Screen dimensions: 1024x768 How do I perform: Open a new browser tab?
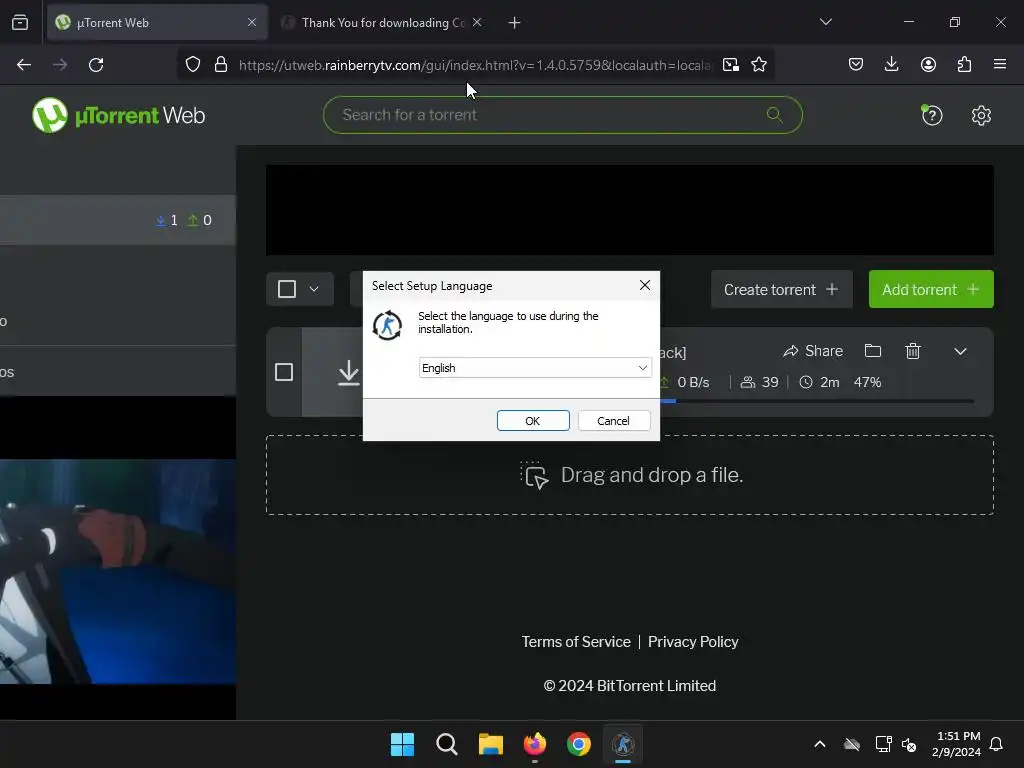(x=515, y=23)
